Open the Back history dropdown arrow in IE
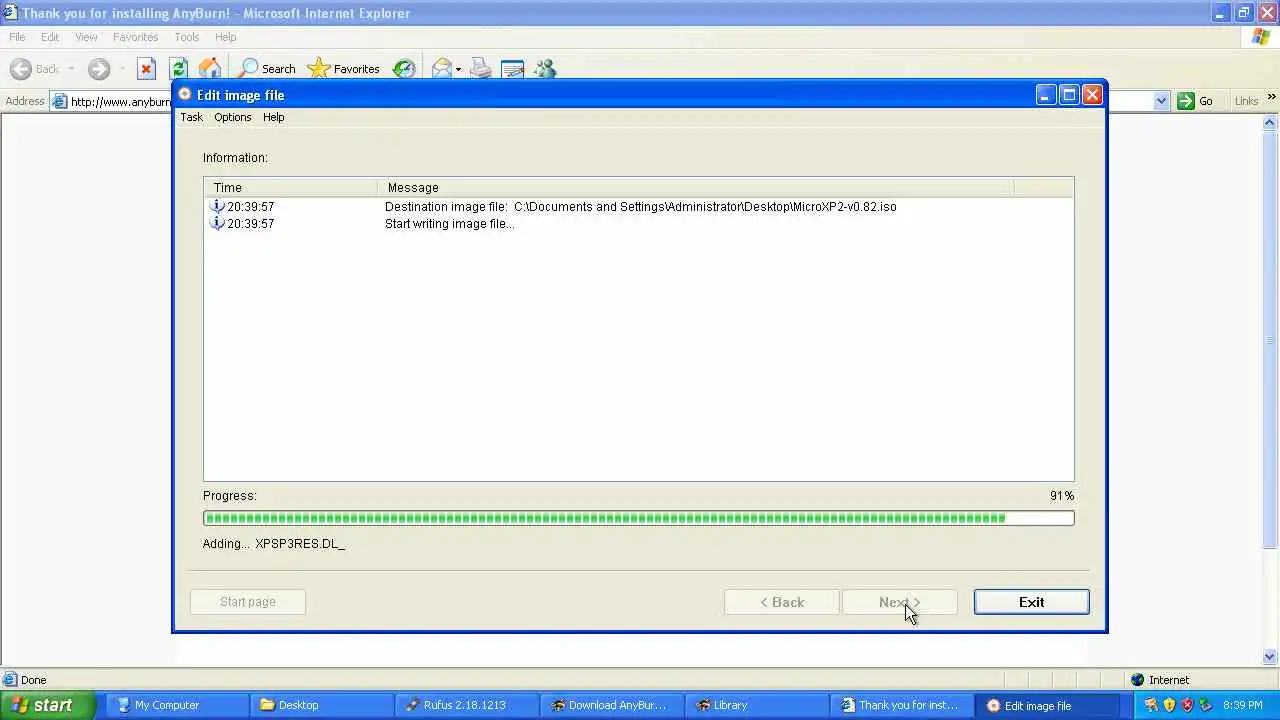1280x720 pixels. point(71,69)
